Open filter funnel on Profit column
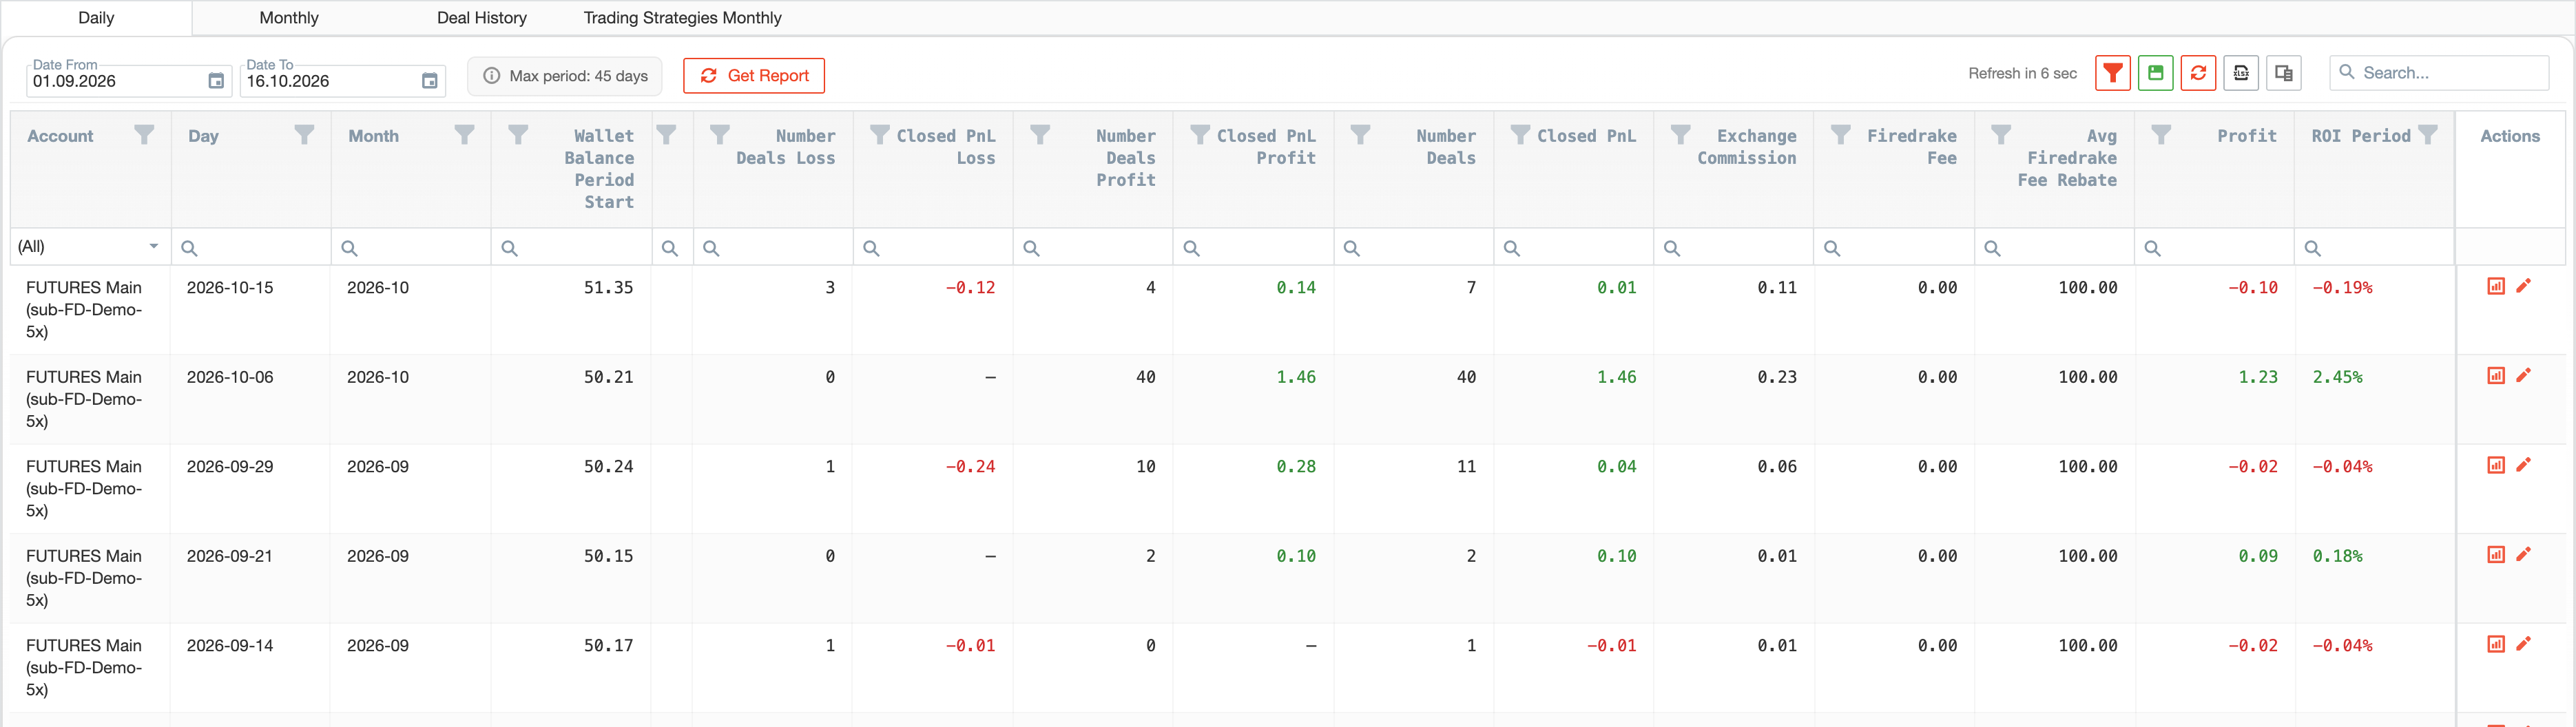 coord(2161,135)
